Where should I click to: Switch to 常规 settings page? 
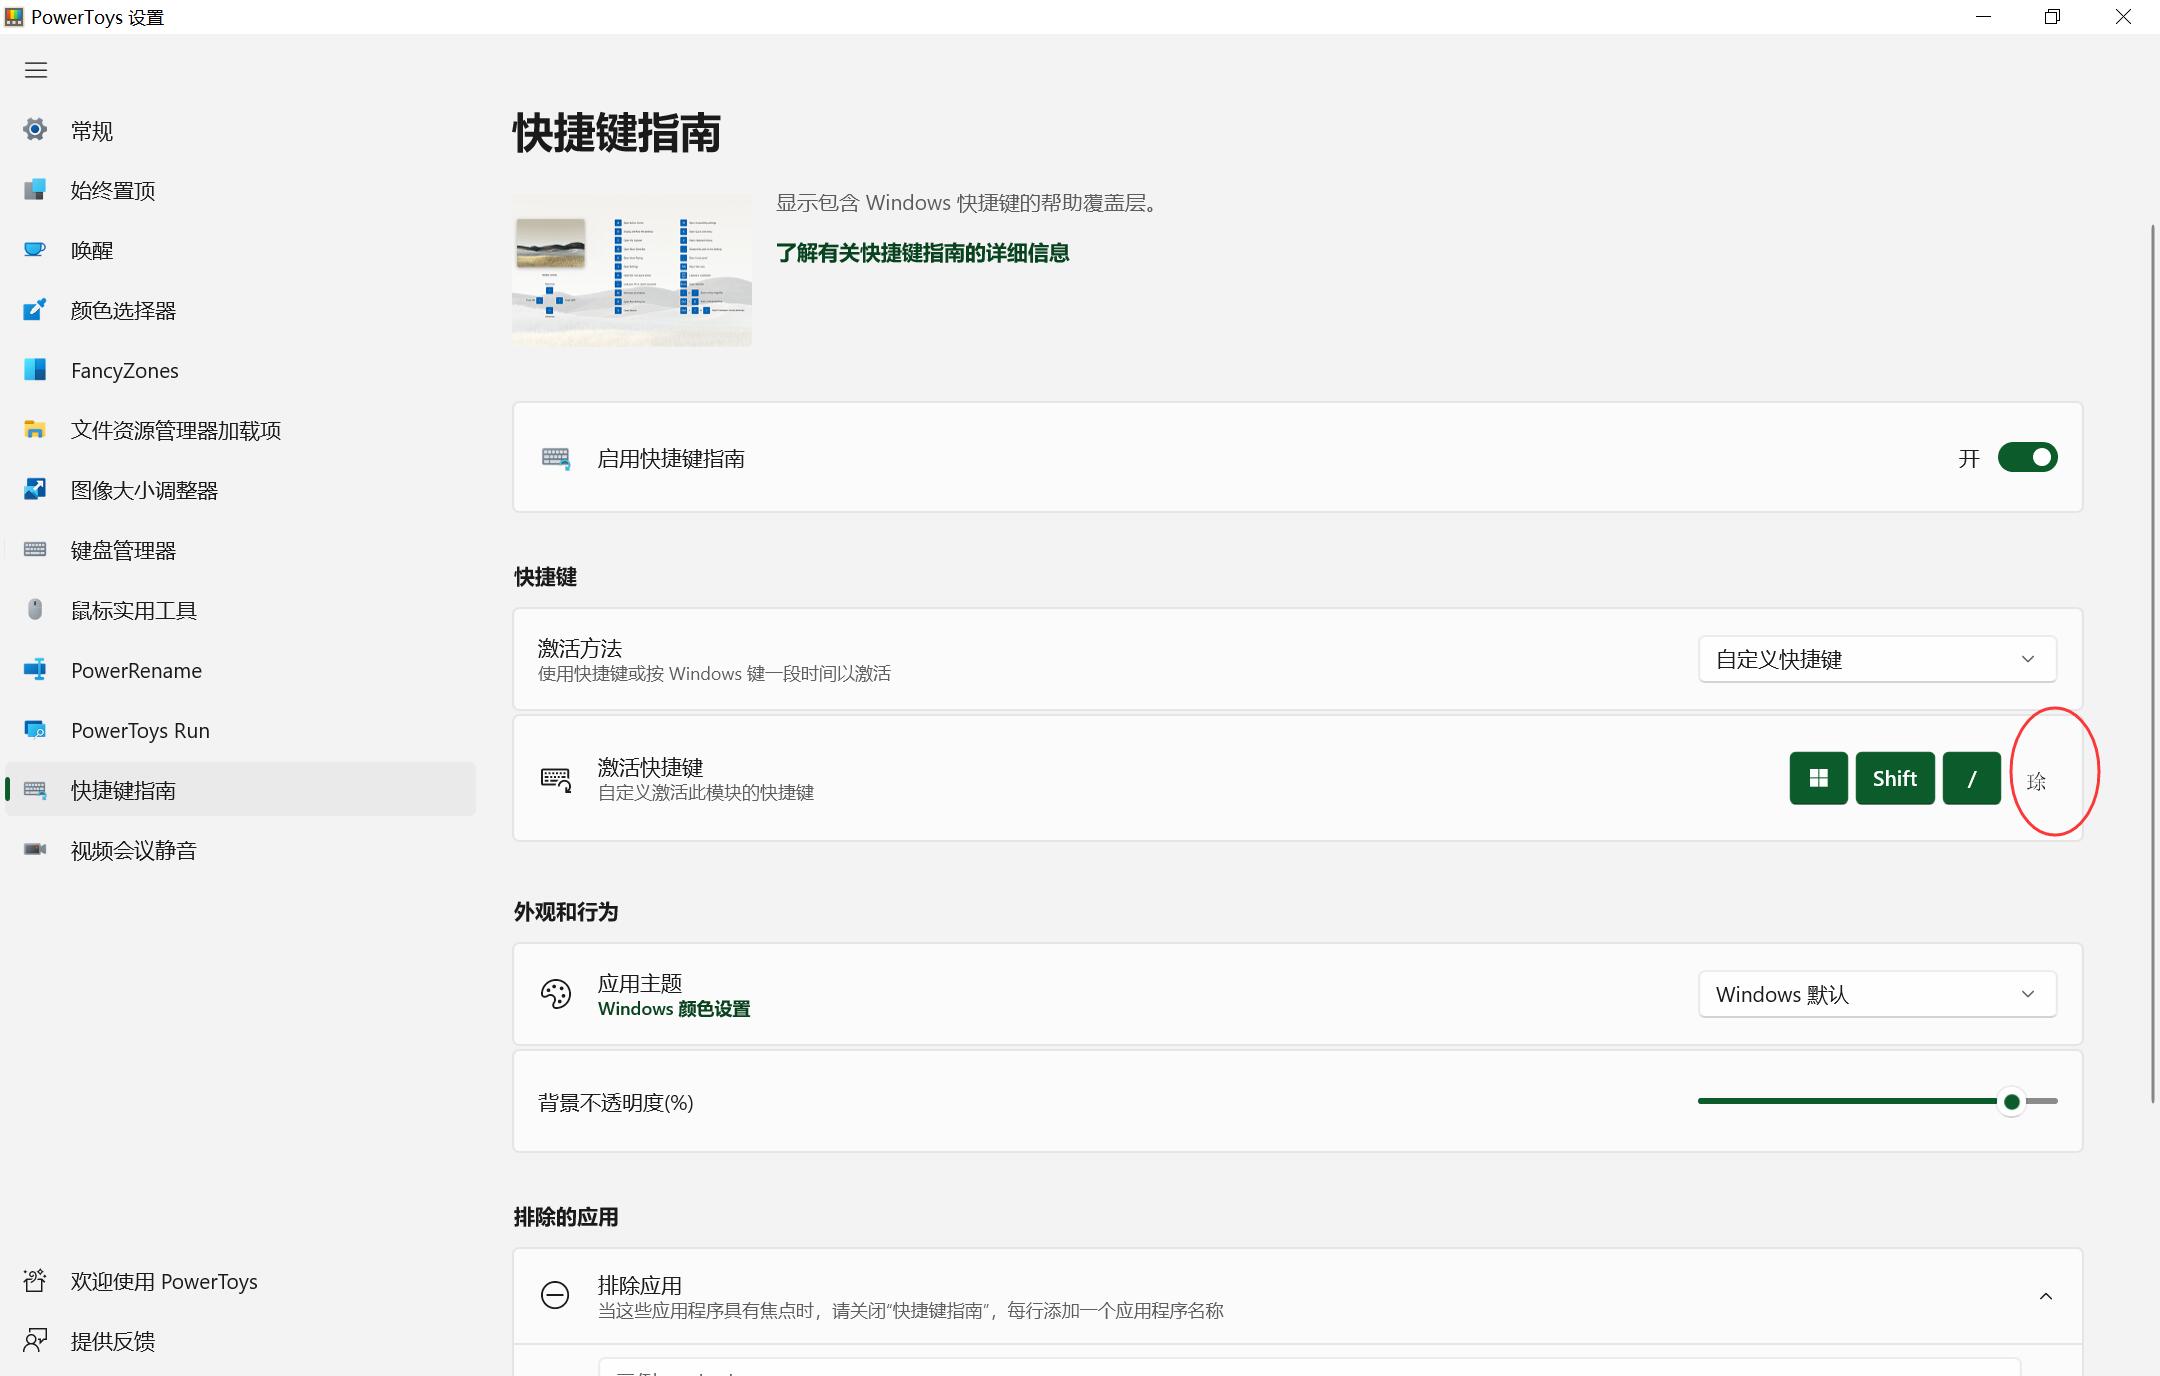[x=35, y=130]
